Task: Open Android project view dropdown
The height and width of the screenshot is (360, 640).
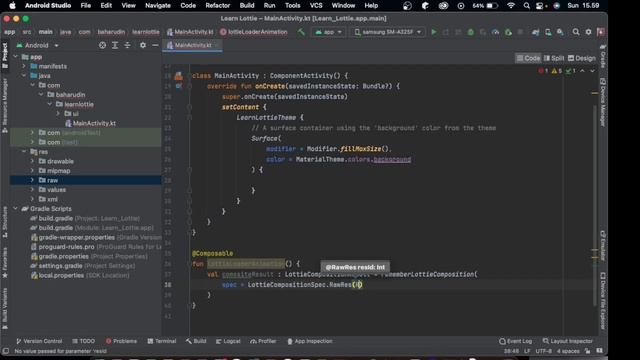Action: [x=38, y=45]
